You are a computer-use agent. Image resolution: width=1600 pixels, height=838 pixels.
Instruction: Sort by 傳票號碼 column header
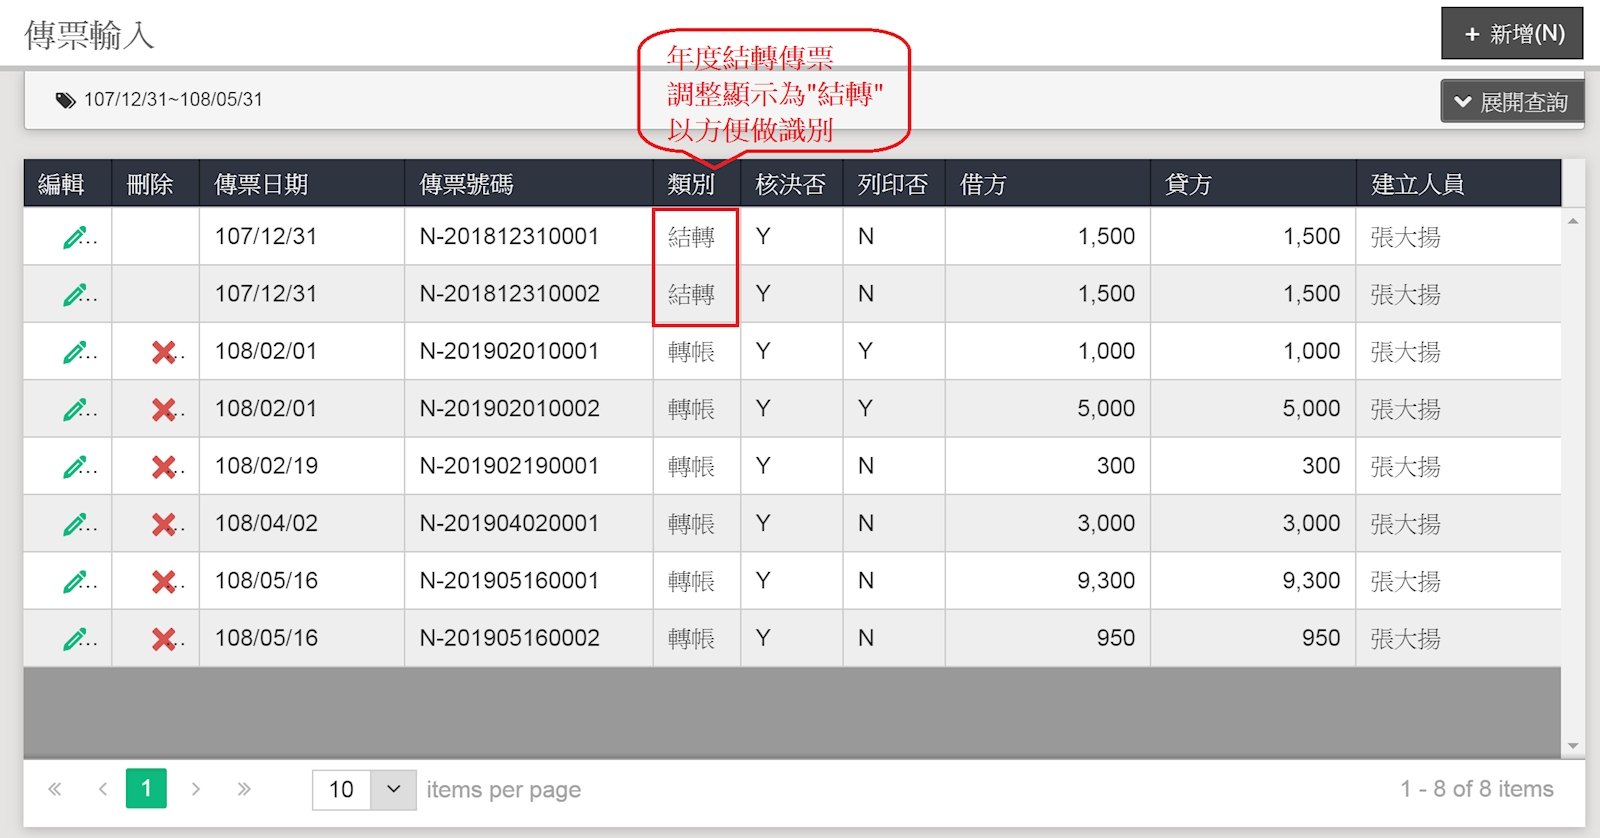point(466,185)
